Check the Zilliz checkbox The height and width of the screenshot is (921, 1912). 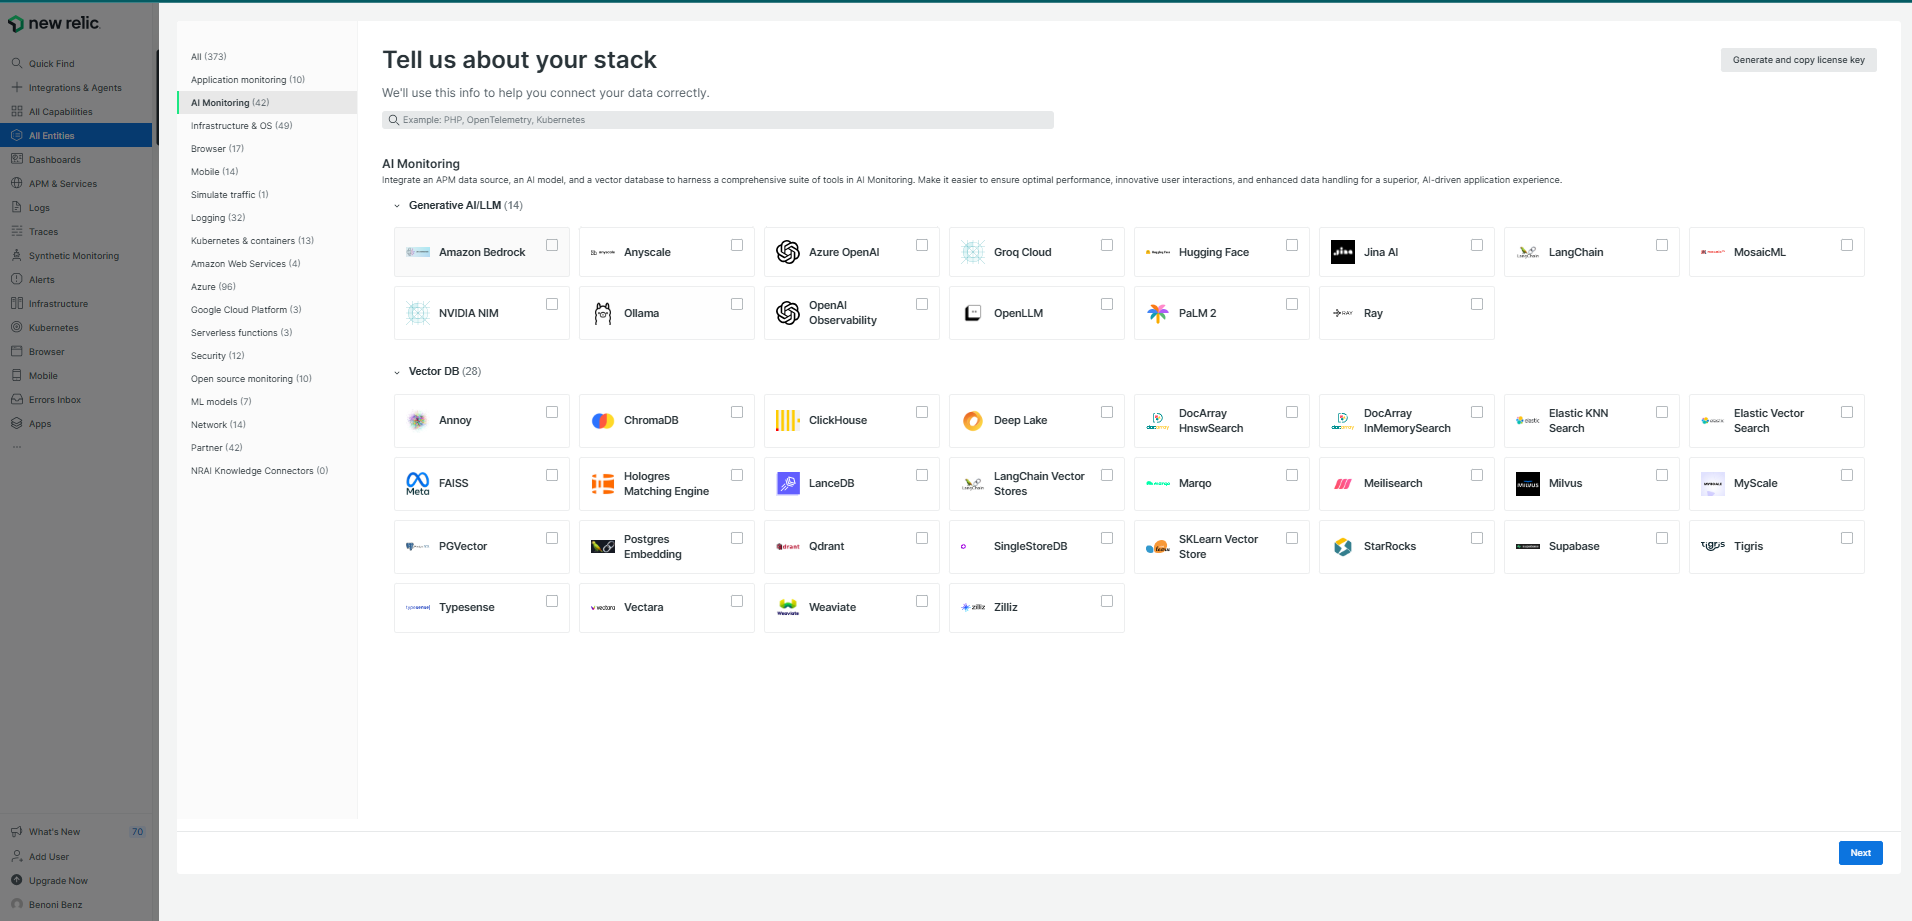point(1107,601)
